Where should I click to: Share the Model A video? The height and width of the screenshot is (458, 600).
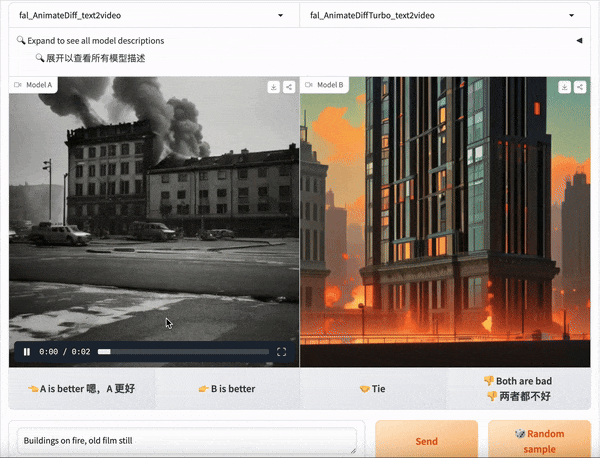point(289,87)
